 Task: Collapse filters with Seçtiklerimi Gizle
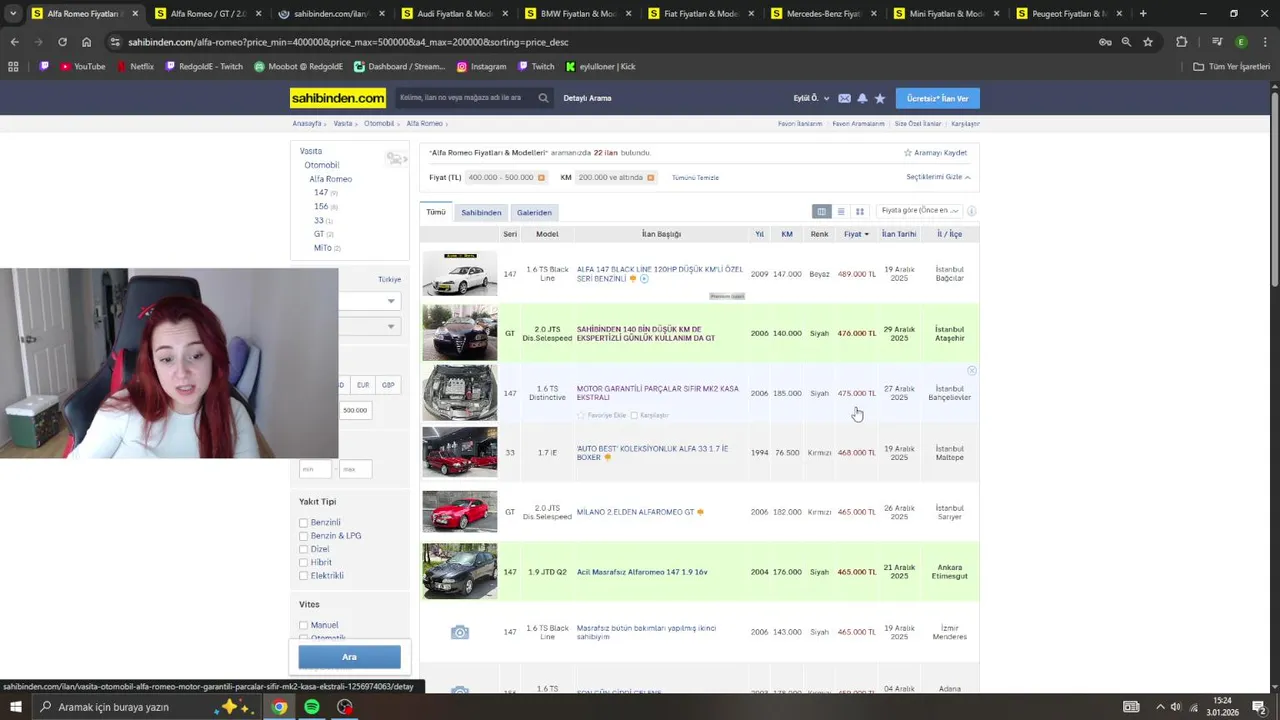[938, 177]
